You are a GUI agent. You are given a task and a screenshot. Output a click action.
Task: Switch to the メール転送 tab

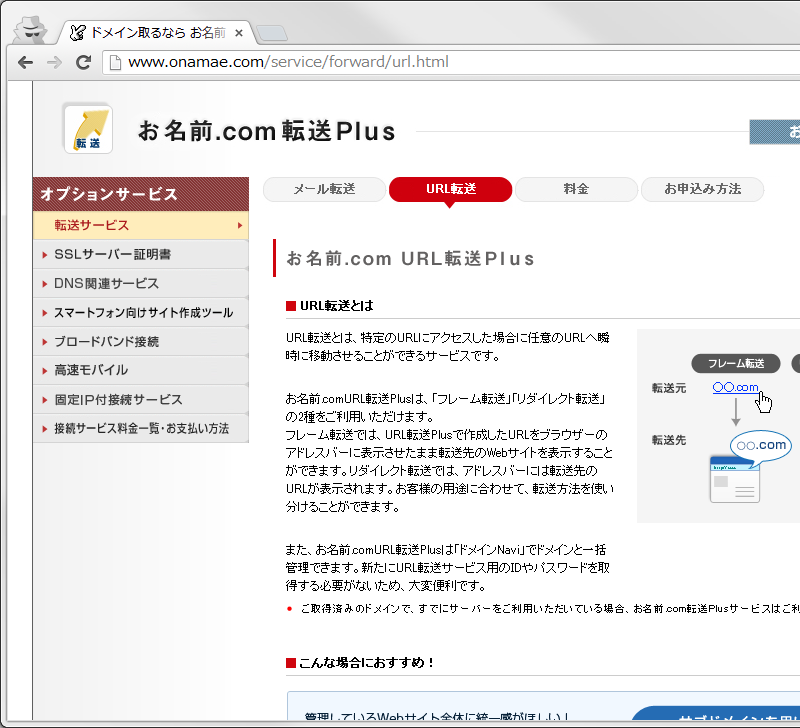(x=324, y=189)
